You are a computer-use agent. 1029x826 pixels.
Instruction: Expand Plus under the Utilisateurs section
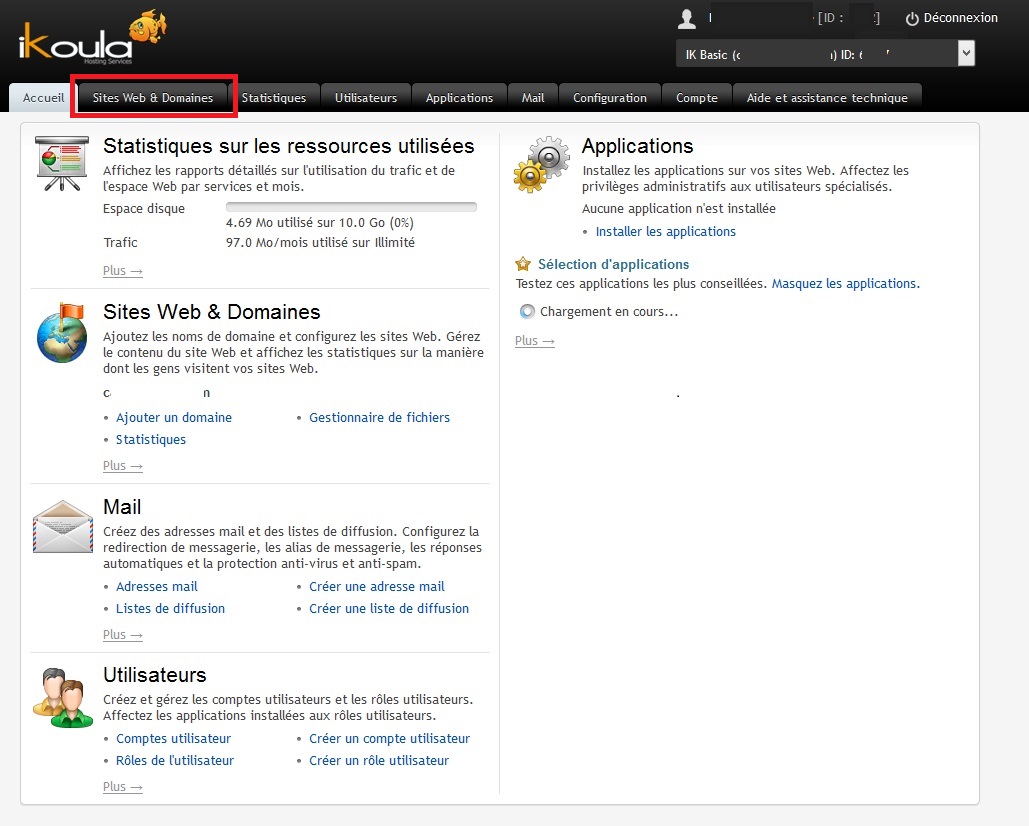pyautogui.click(x=122, y=787)
